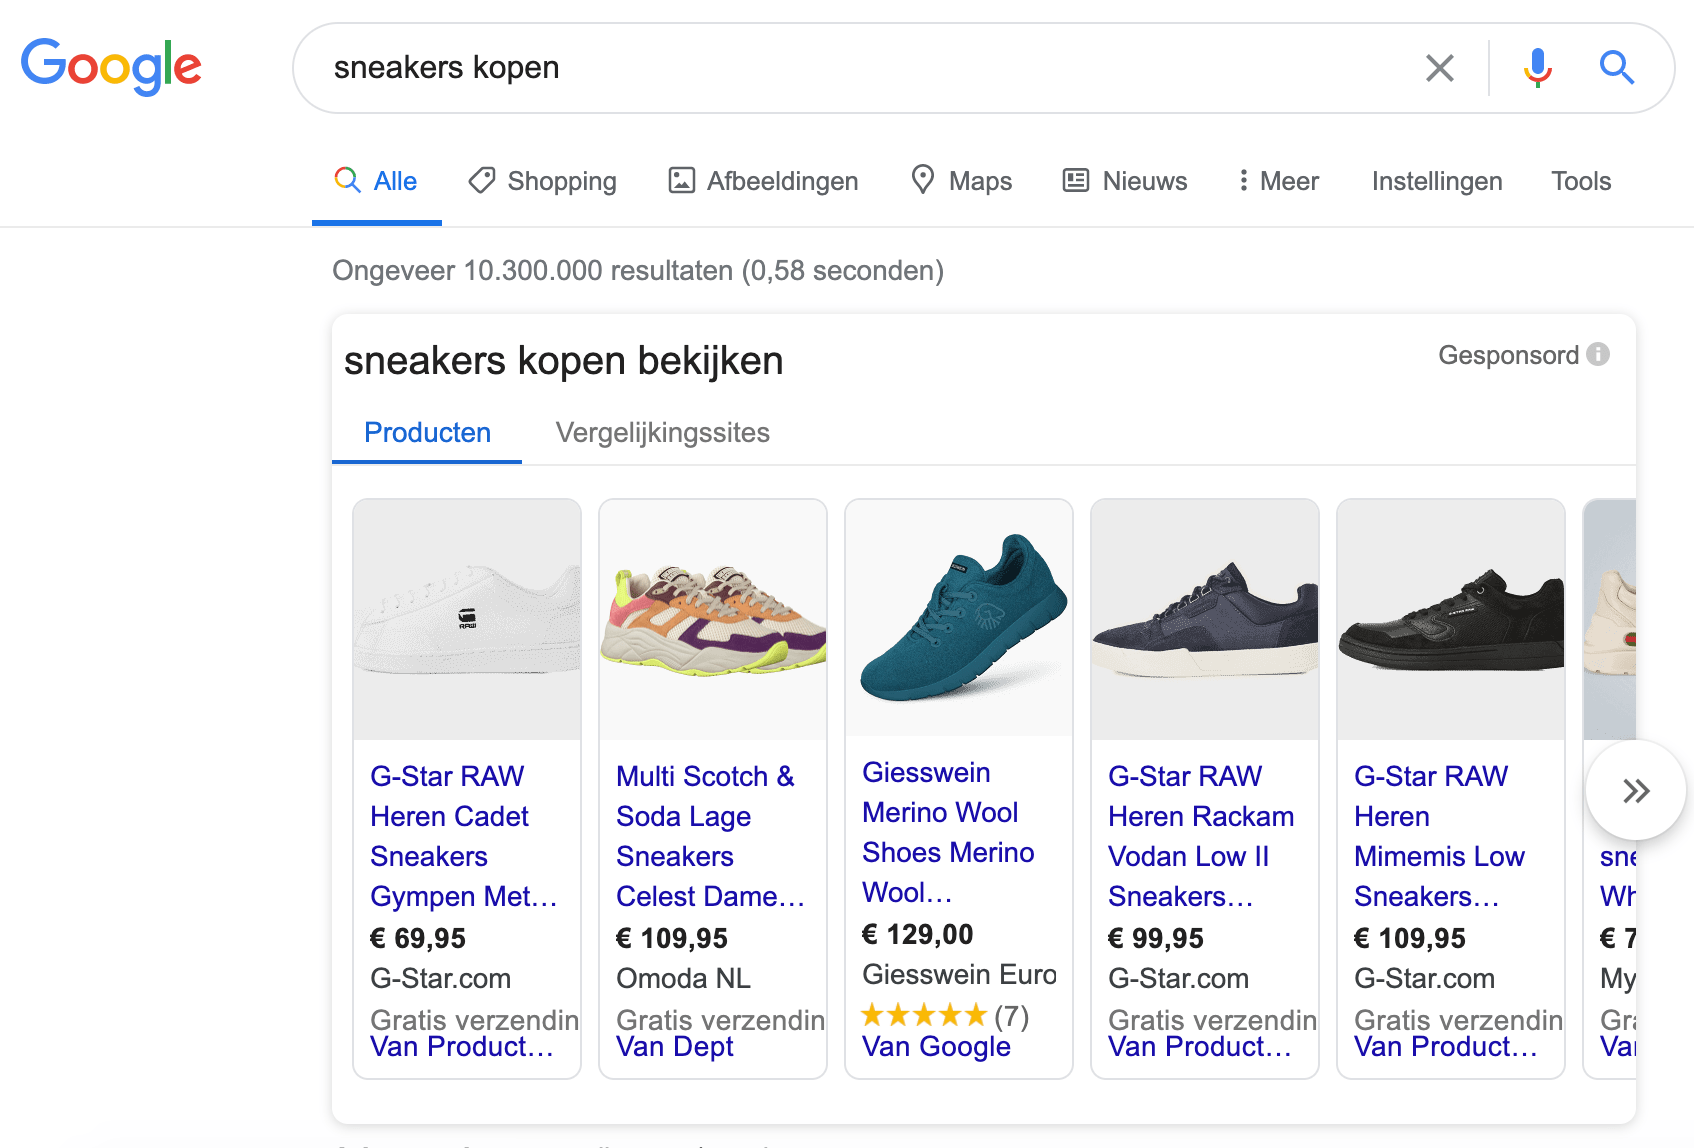Open the Giesswein Merino Wool Shoes link
The height and width of the screenshot is (1148, 1694).
click(x=948, y=832)
